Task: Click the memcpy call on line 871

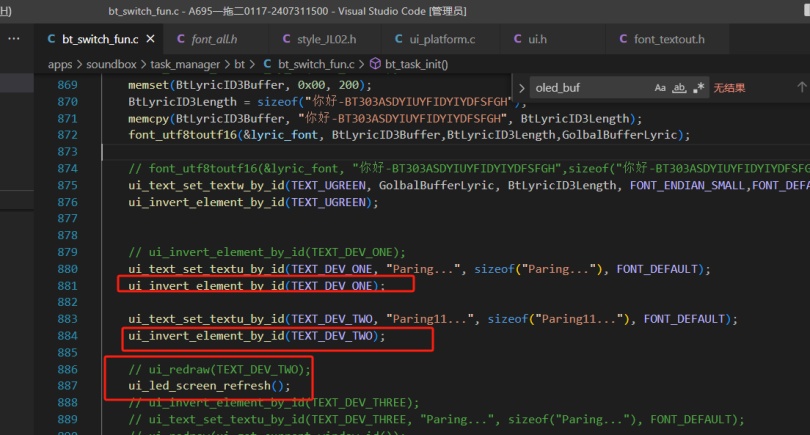Action: (385, 119)
